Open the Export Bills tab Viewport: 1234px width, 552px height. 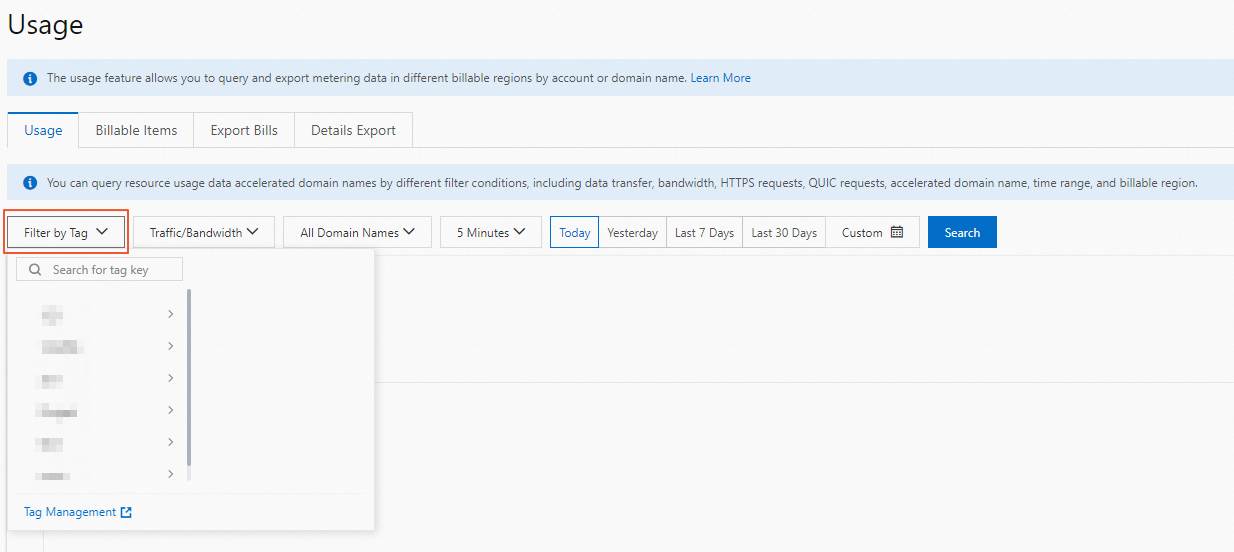click(244, 130)
